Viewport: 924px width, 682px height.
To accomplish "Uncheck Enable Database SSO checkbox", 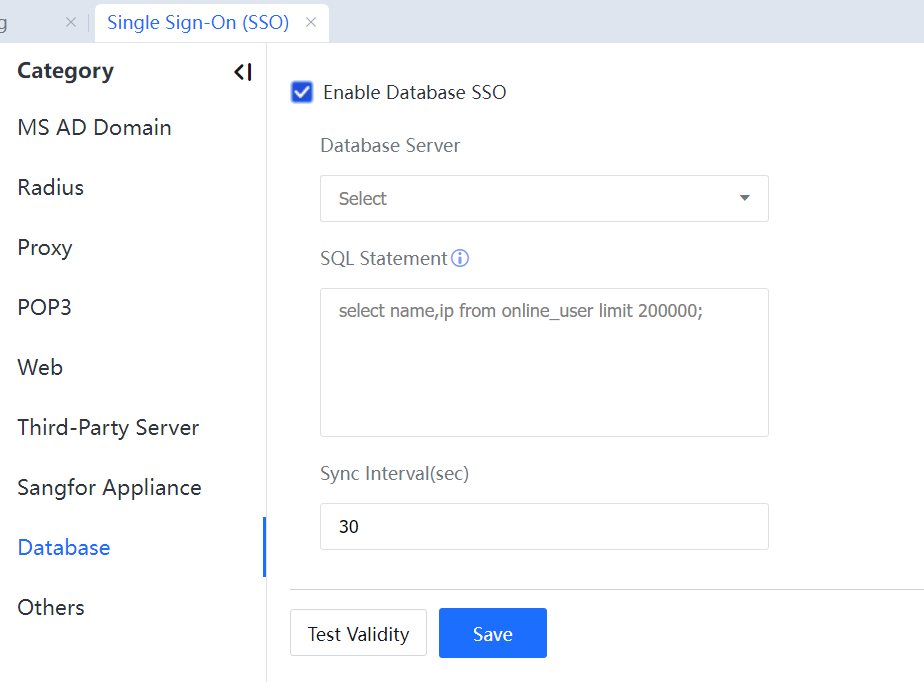I will click(x=302, y=93).
